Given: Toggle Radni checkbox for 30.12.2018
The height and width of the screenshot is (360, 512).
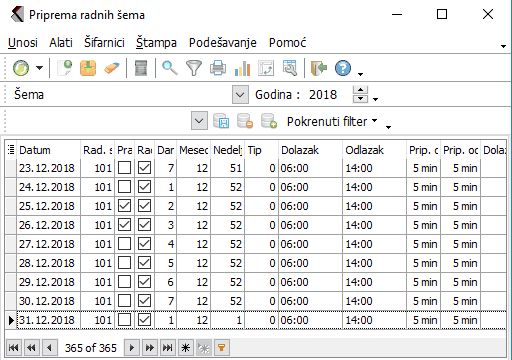Looking at the screenshot, I should coord(144,301).
